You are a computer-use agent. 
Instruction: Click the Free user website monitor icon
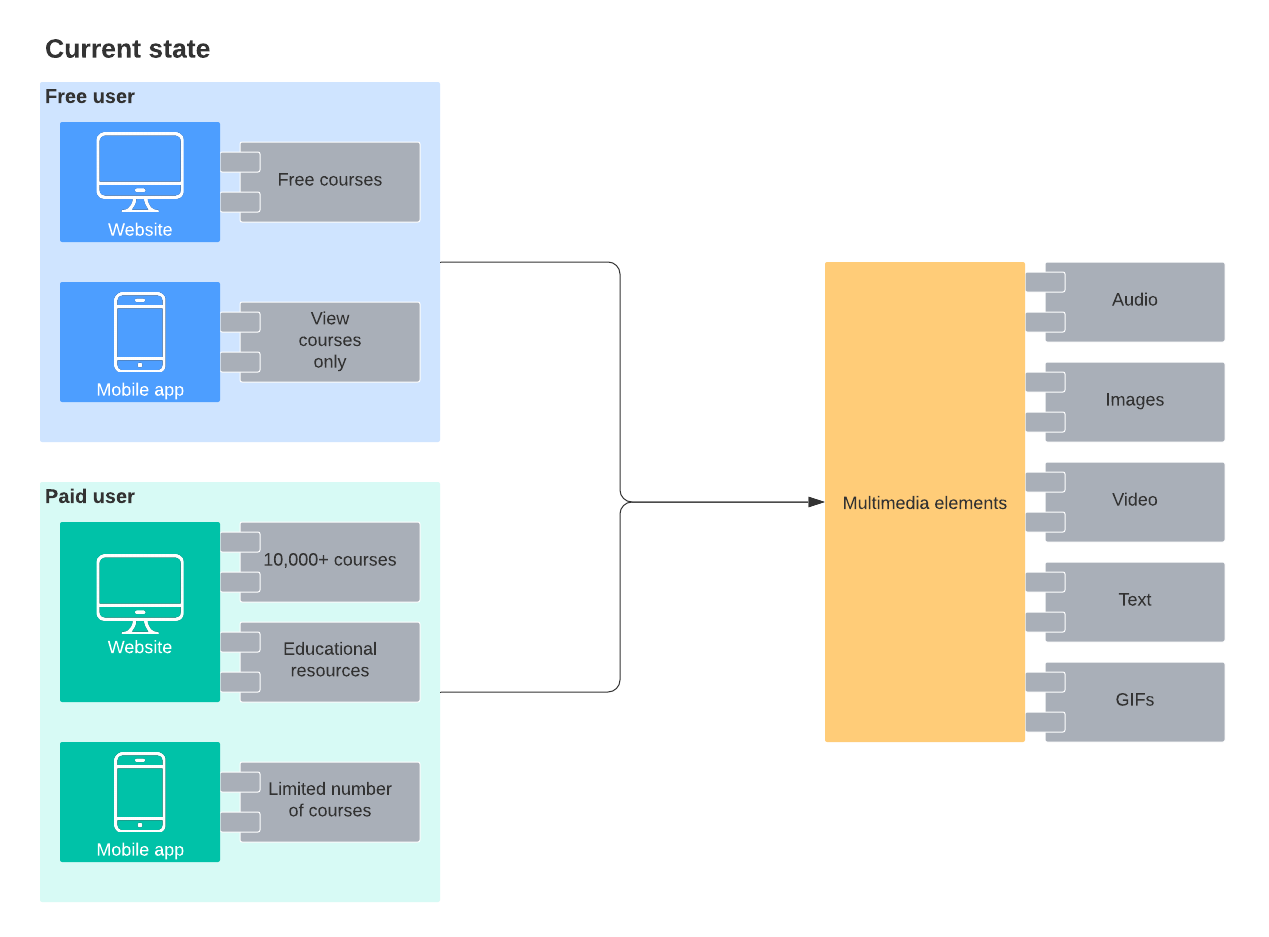coord(140,171)
